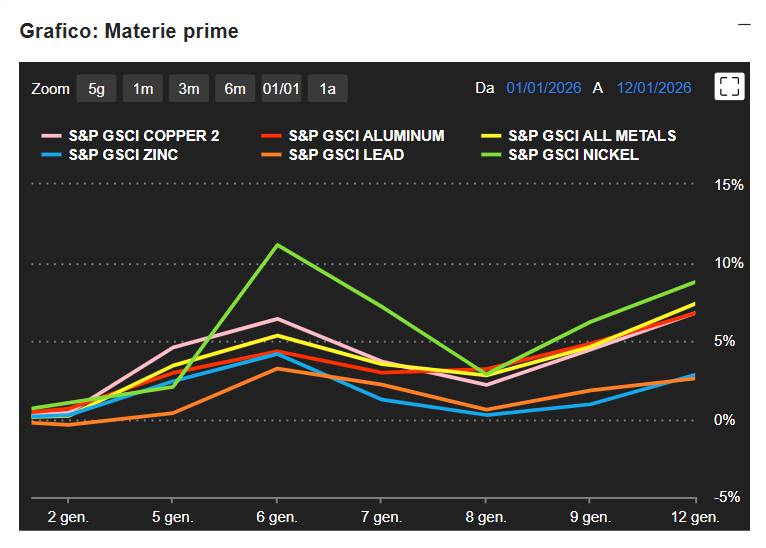Switch zoom to 1a range
The width and height of the screenshot is (766, 548).
tap(327, 88)
